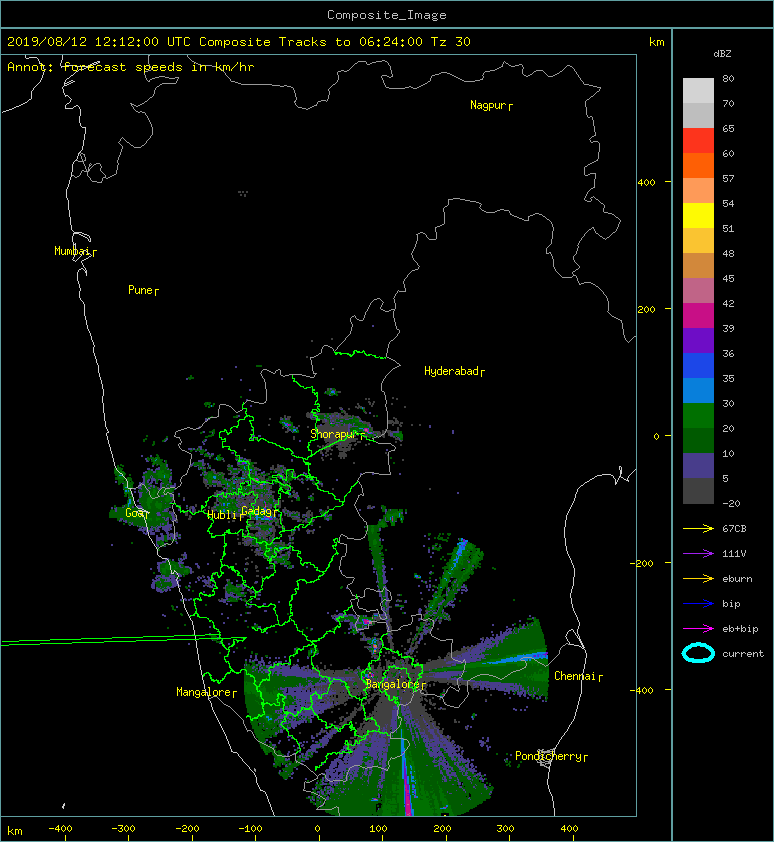Select the 60 dBZ orange swatch
Image resolution: width=774 pixels, height=842 pixels.
pos(698,165)
